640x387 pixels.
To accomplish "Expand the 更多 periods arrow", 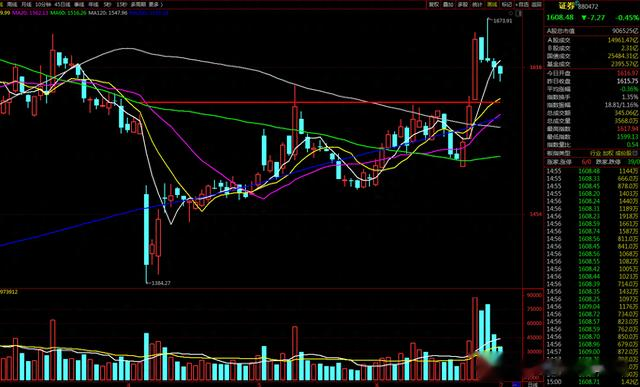I will [156, 4].
